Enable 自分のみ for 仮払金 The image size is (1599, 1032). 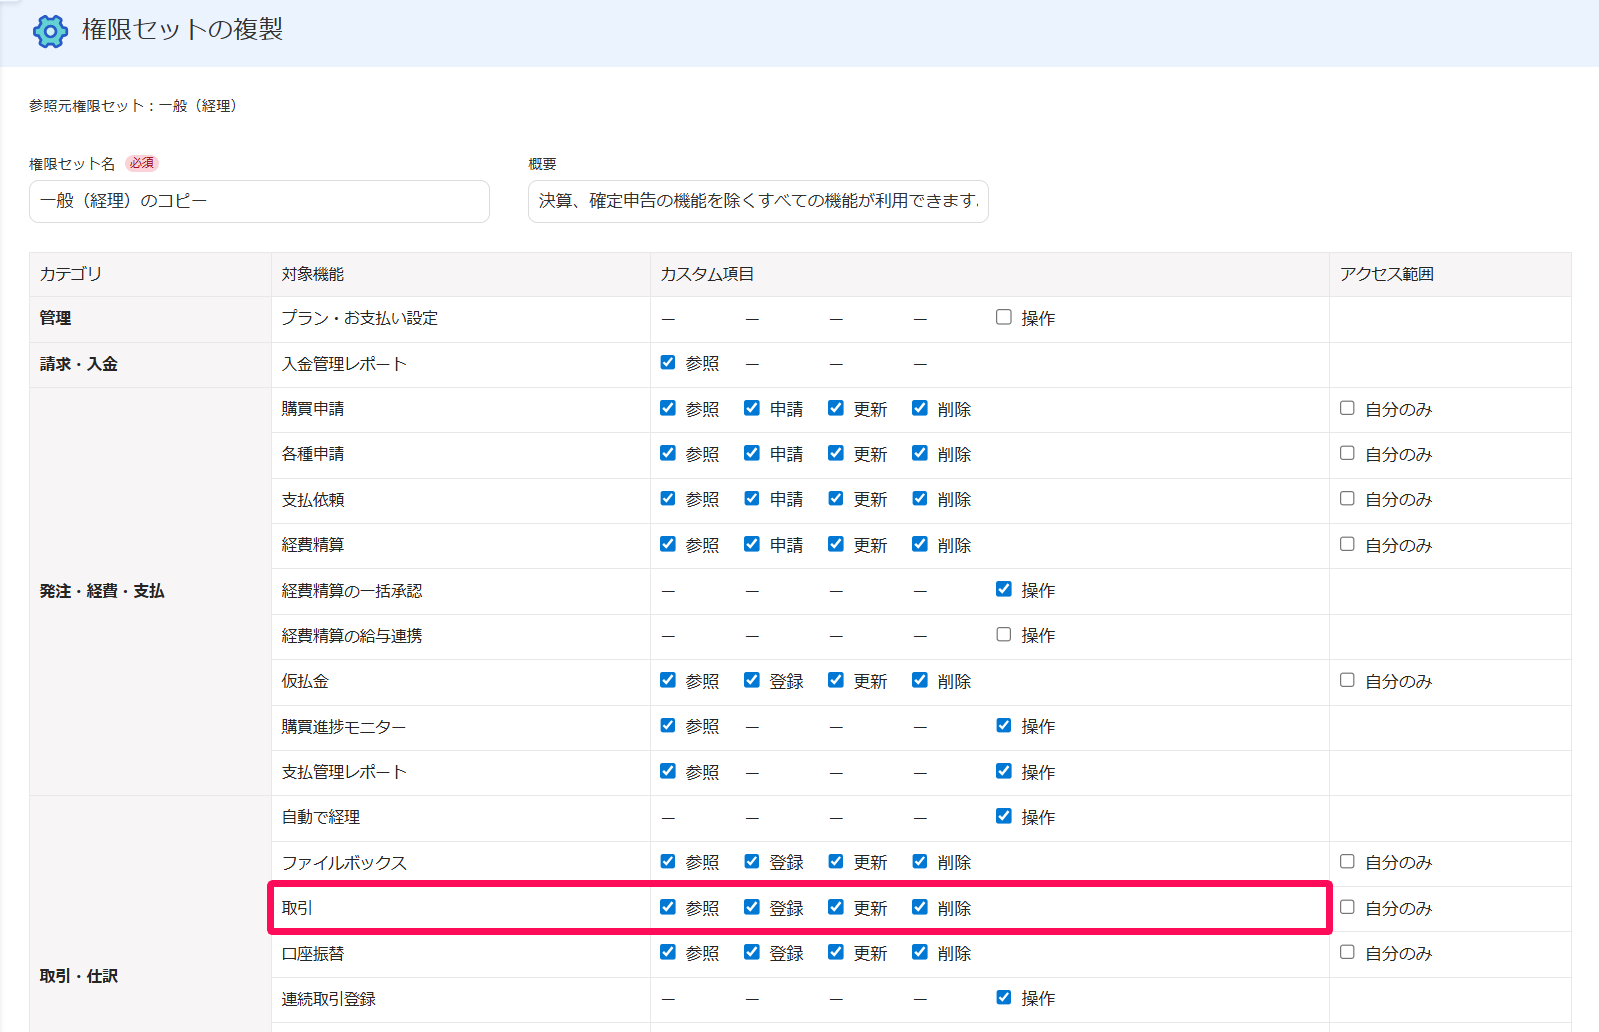(1348, 680)
